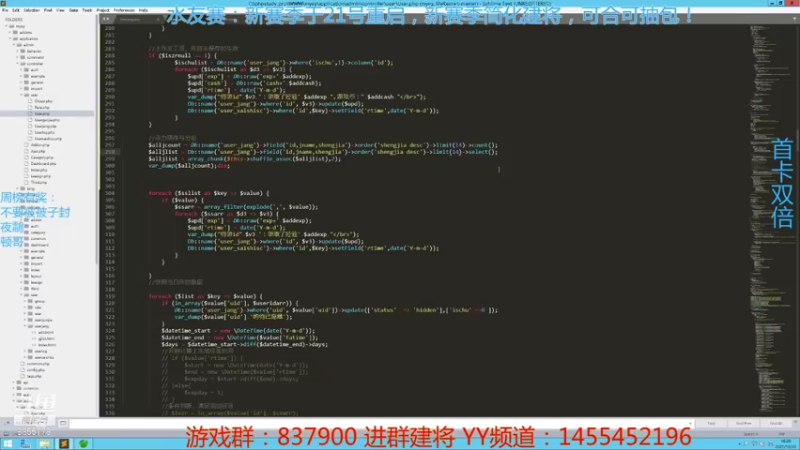Open Category.php in the sidebar
Viewport: 800px width, 450px height.
(42, 157)
